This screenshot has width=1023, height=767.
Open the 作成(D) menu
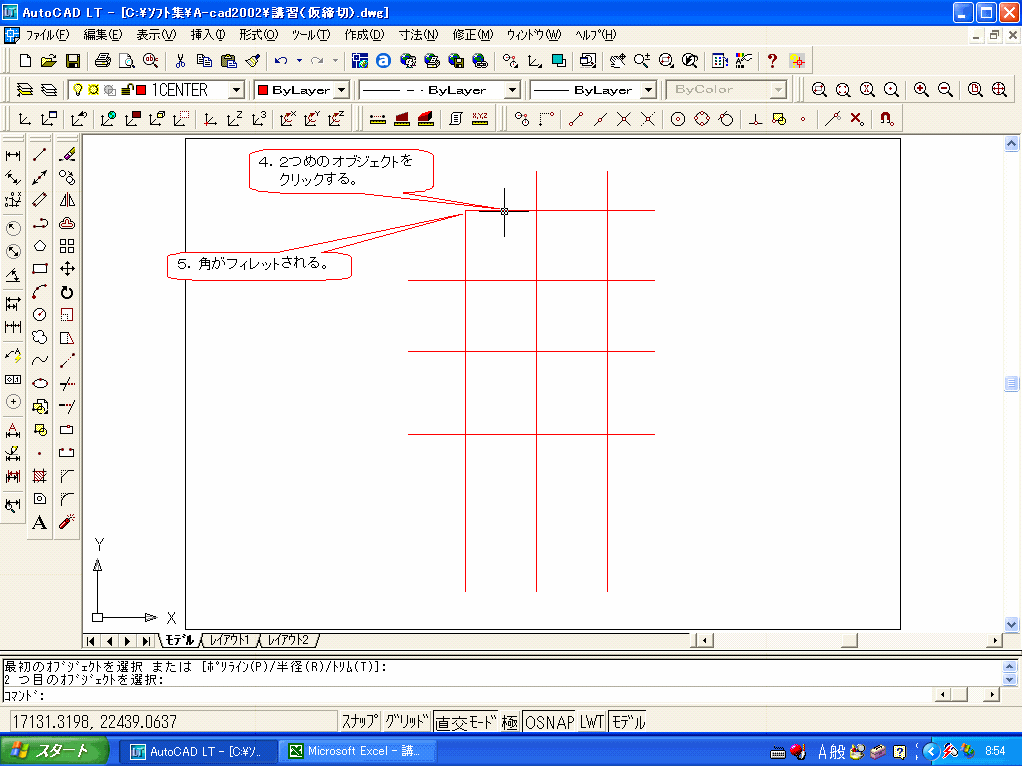point(364,35)
